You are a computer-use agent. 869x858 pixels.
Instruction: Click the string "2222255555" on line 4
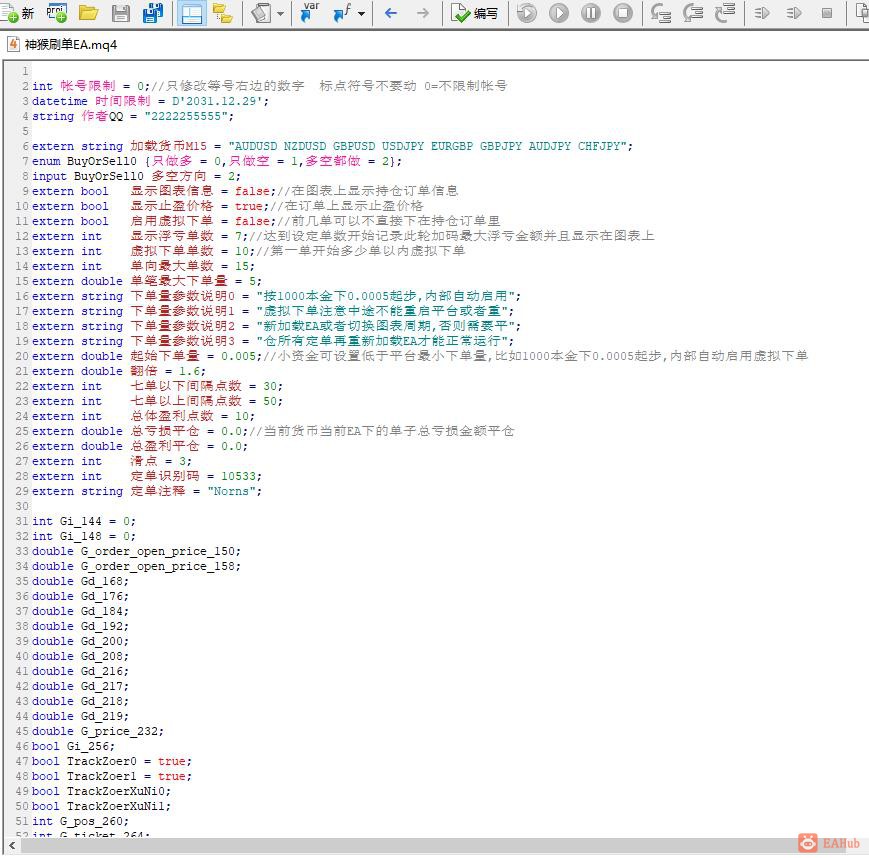186,116
